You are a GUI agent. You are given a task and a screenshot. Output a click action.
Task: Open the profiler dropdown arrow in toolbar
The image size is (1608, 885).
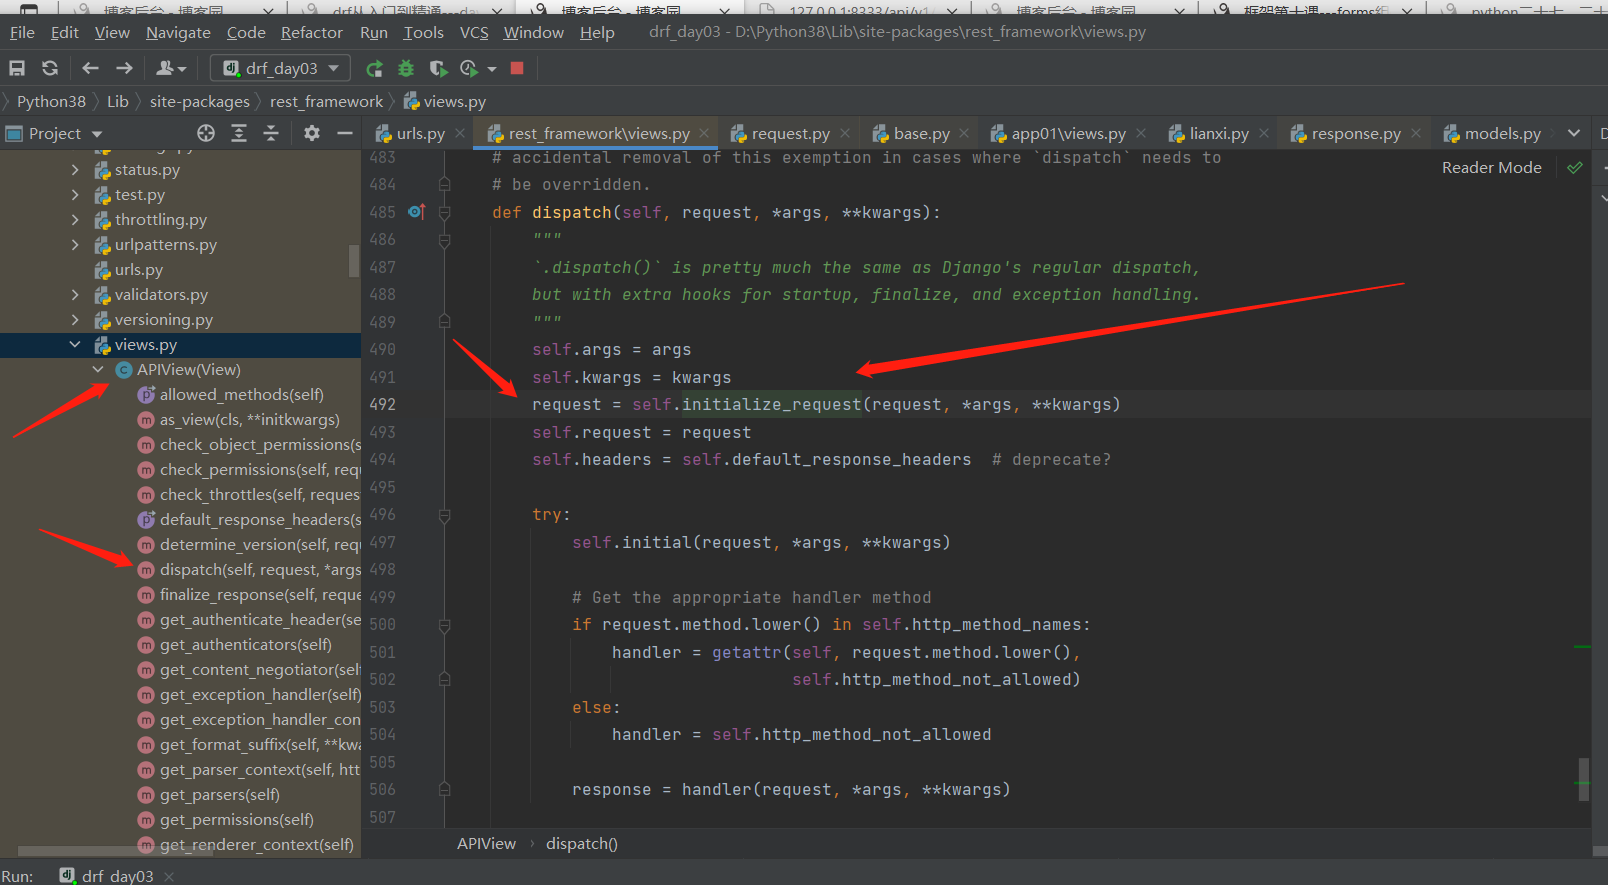point(492,69)
